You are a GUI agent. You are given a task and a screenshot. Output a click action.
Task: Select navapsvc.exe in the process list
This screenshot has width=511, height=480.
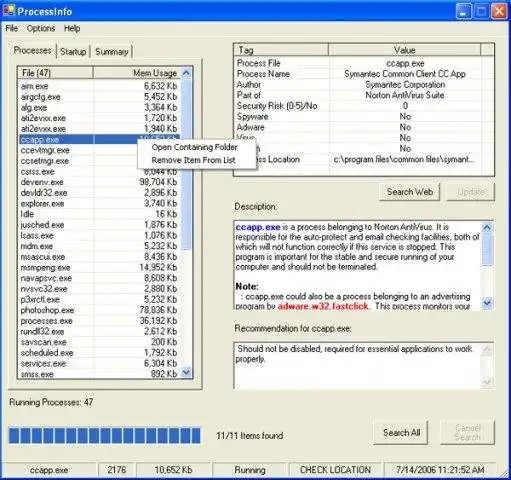coord(99,278)
